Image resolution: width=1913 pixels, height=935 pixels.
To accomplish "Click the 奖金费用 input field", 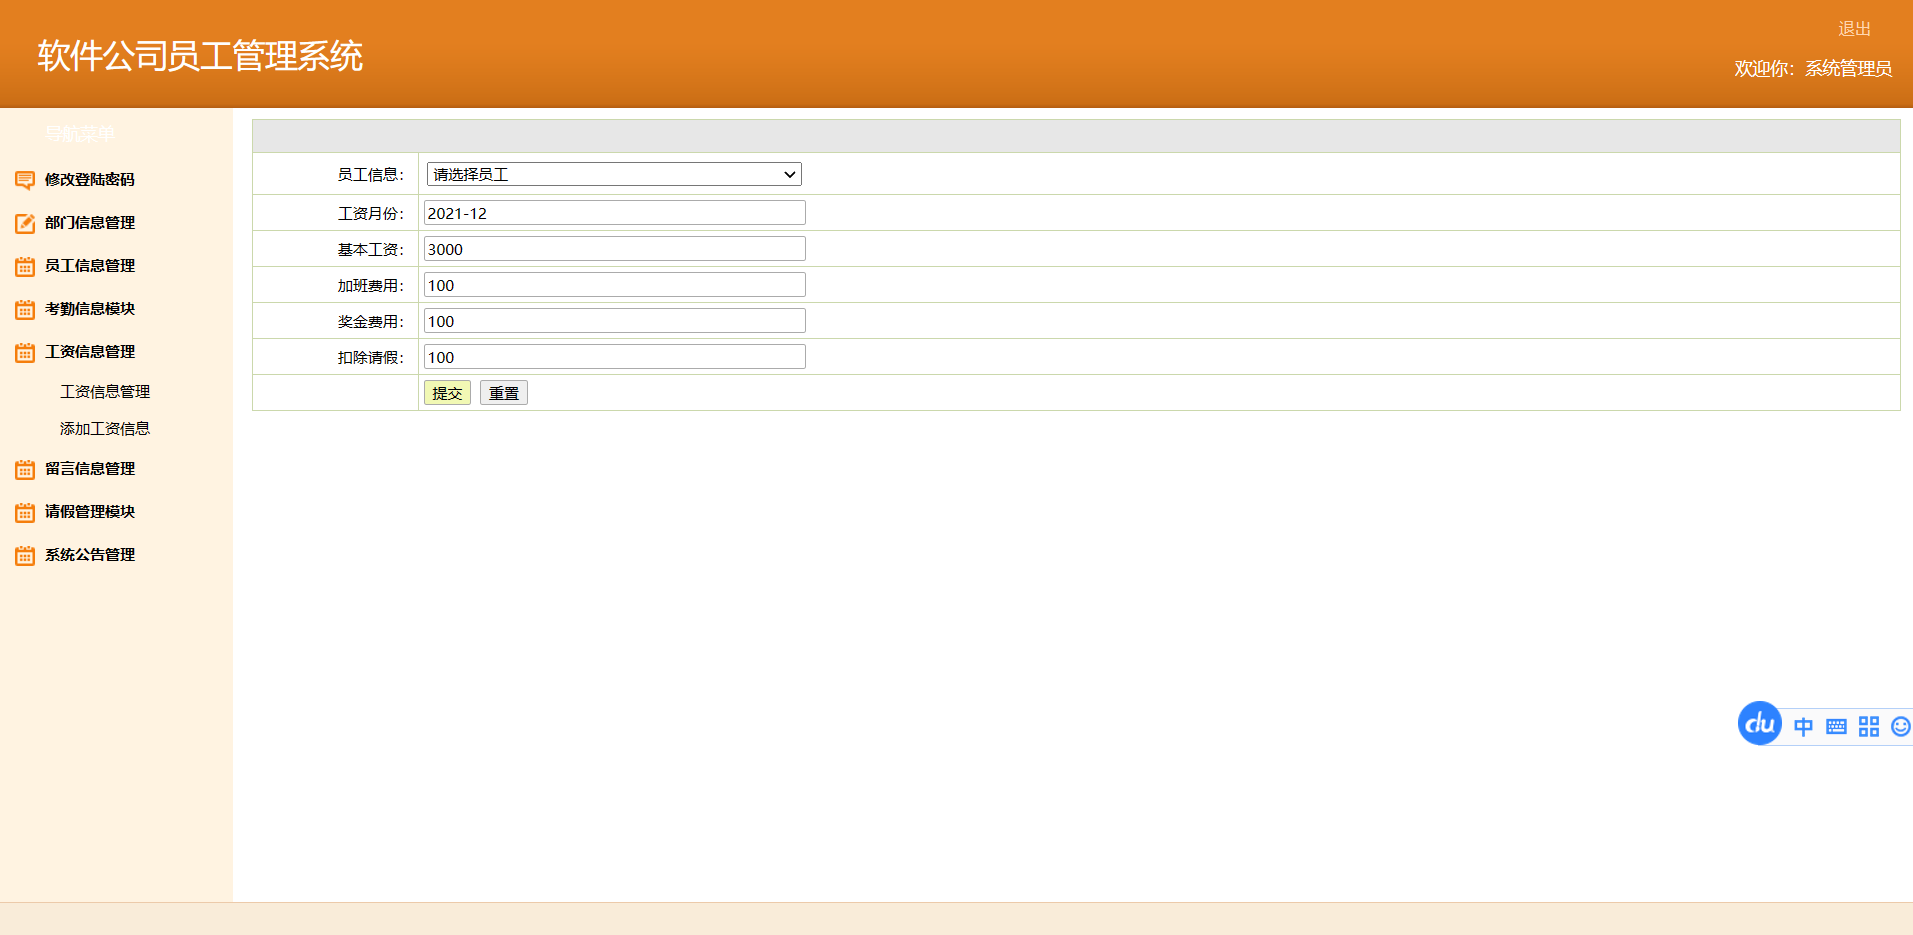I will pyautogui.click(x=614, y=321).
